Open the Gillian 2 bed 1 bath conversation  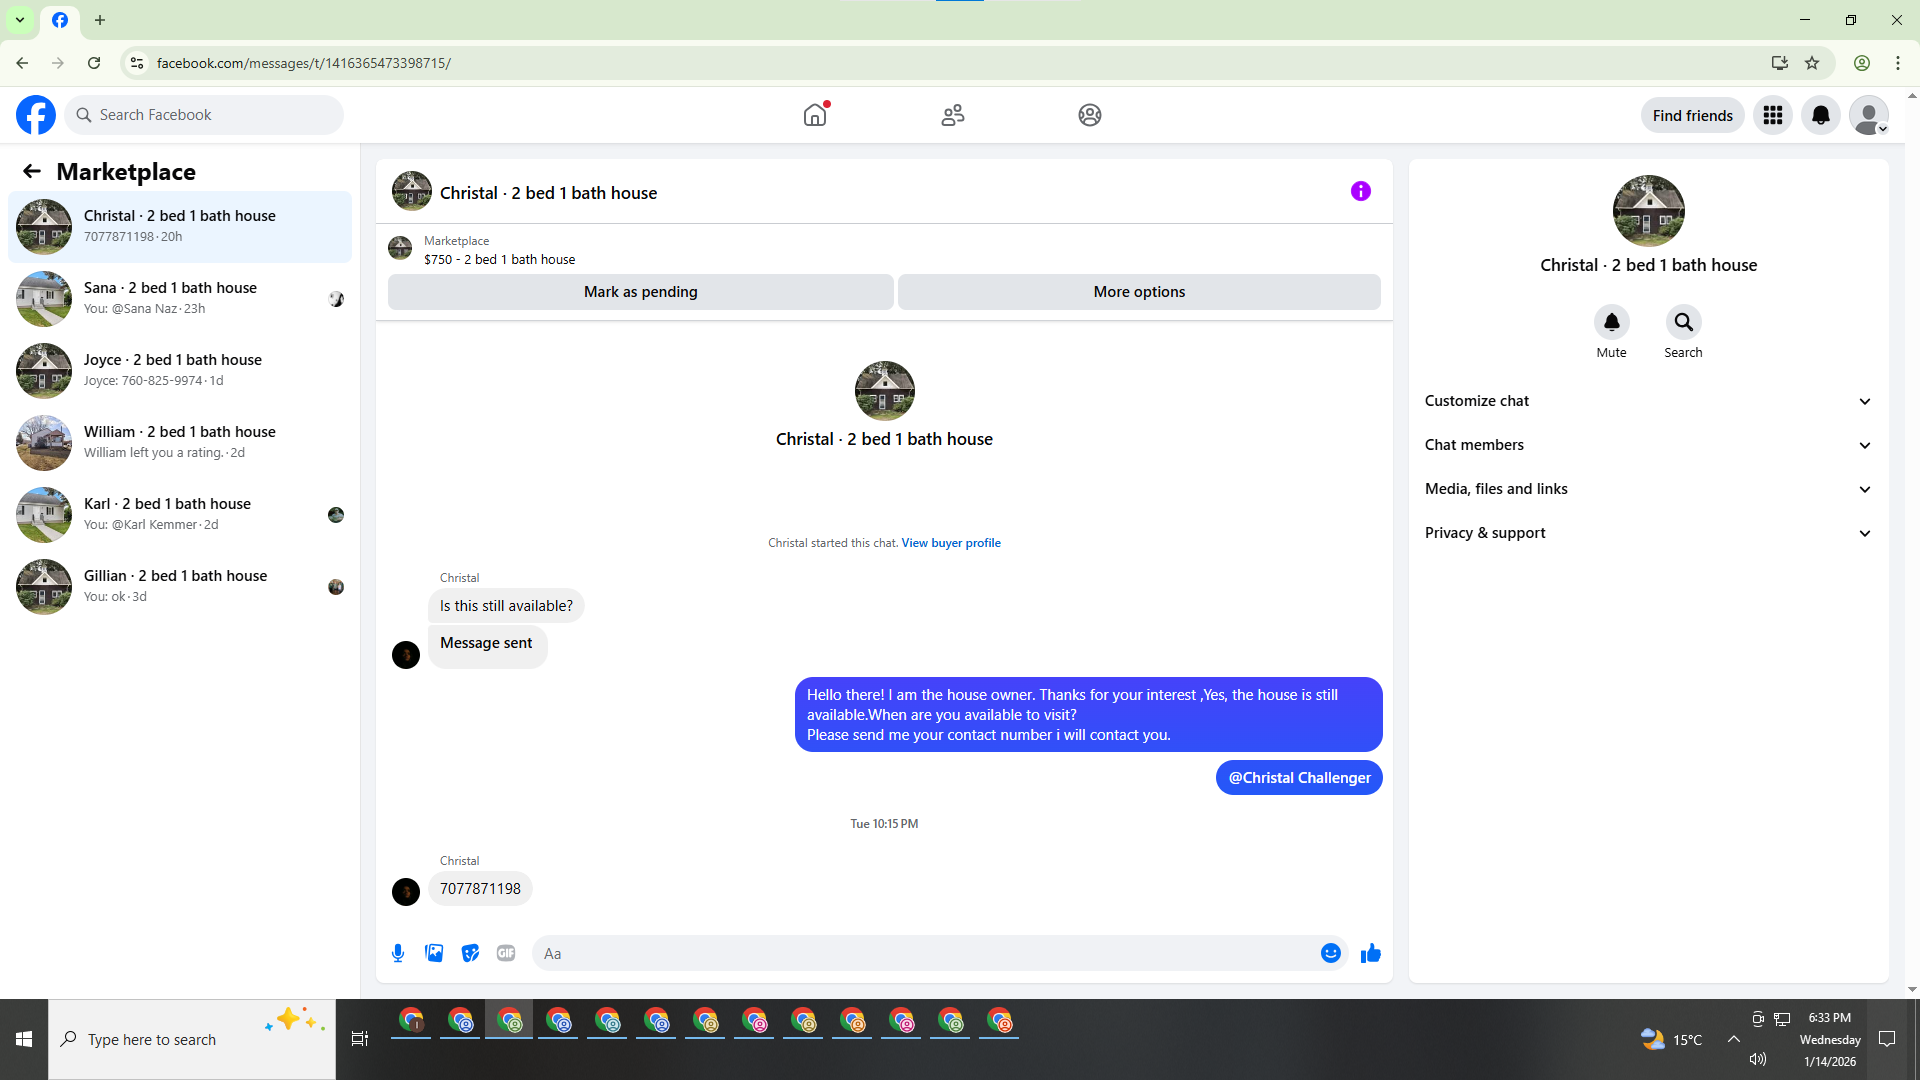click(180, 586)
